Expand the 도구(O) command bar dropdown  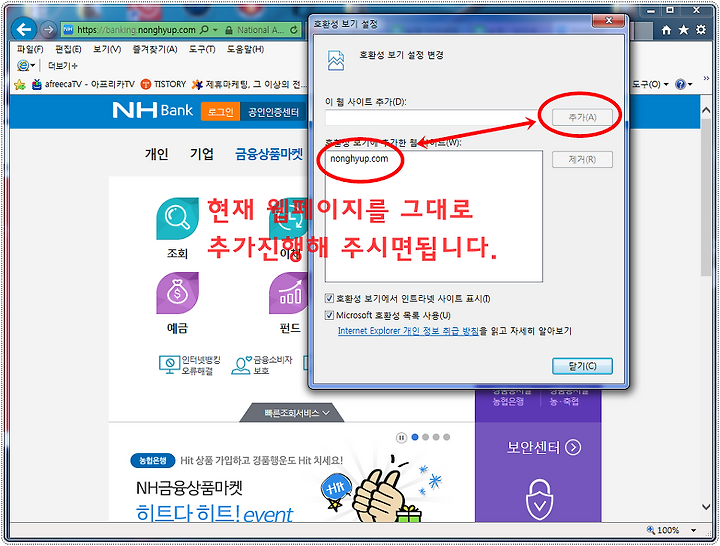click(x=649, y=84)
